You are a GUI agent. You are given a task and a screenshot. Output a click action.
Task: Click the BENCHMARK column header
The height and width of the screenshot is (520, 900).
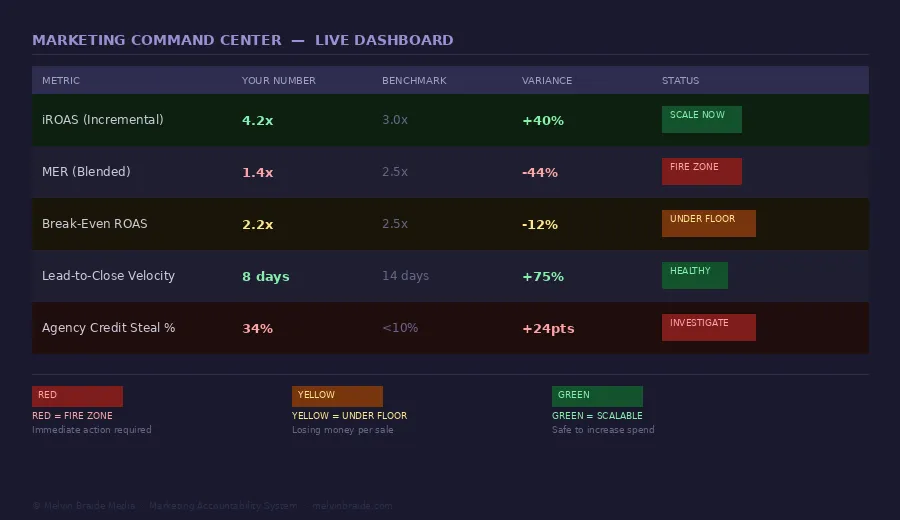click(x=414, y=80)
